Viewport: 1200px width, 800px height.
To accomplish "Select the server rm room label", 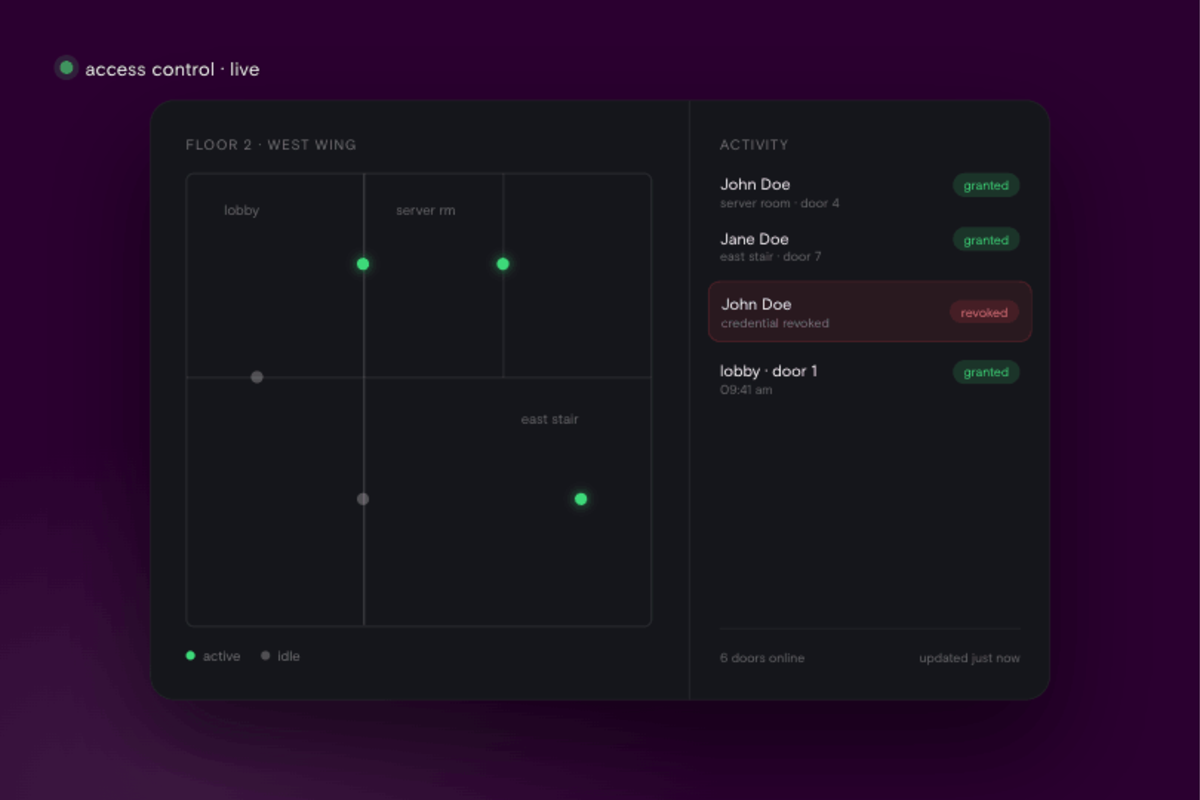I will coord(425,211).
